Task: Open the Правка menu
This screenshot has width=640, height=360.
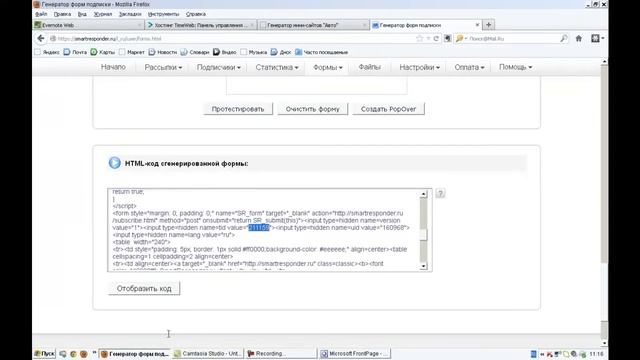Action: pos(62,14)
